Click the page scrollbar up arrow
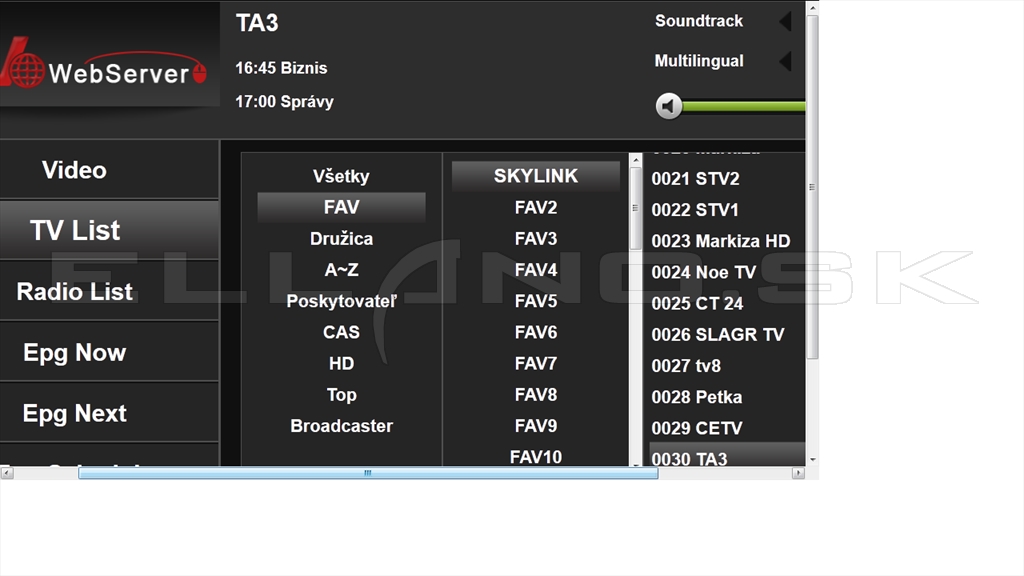Screen dimensions: 1024x576 pos(812,7)
